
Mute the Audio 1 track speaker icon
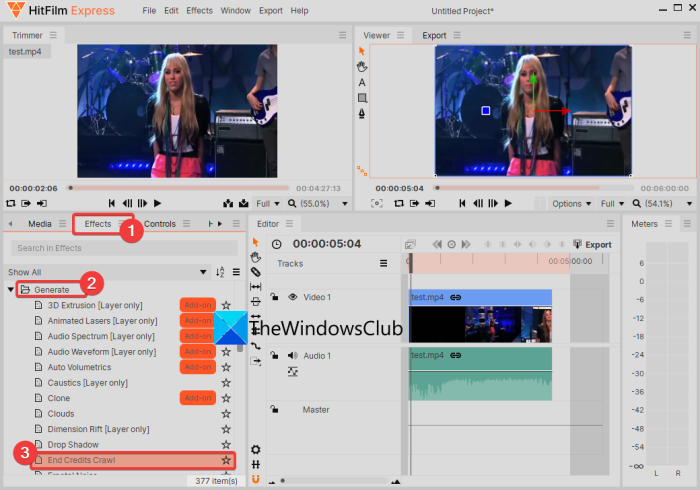pyautogui.click(x=293, y=356)
